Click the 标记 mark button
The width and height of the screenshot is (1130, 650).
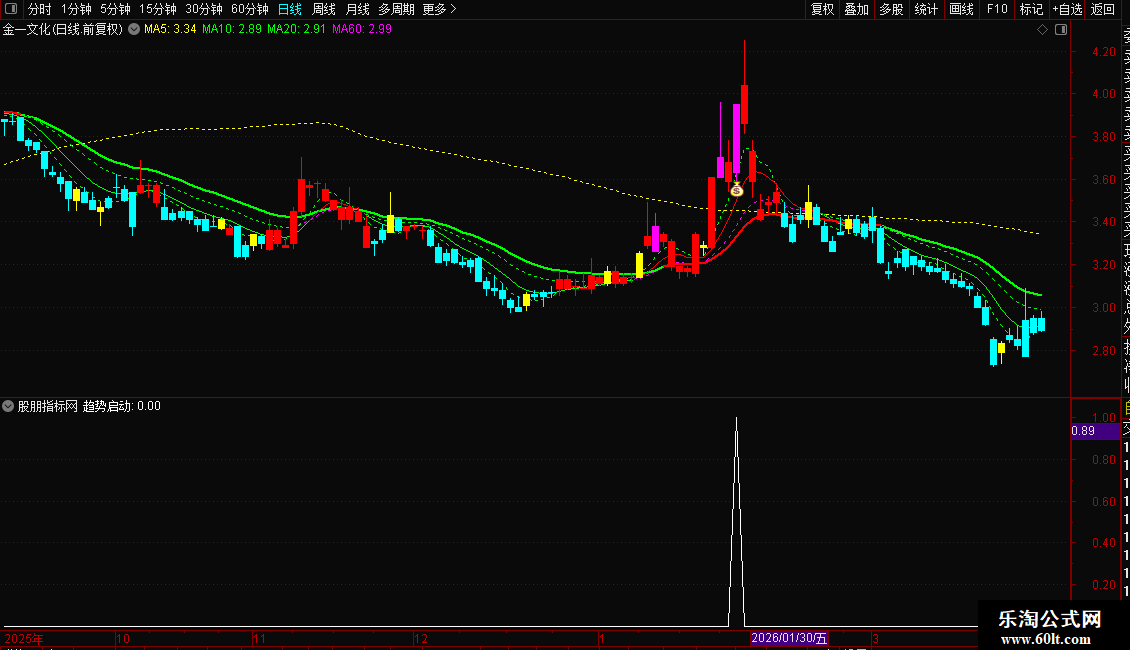pyautogui.click(x=1031, y=9)
